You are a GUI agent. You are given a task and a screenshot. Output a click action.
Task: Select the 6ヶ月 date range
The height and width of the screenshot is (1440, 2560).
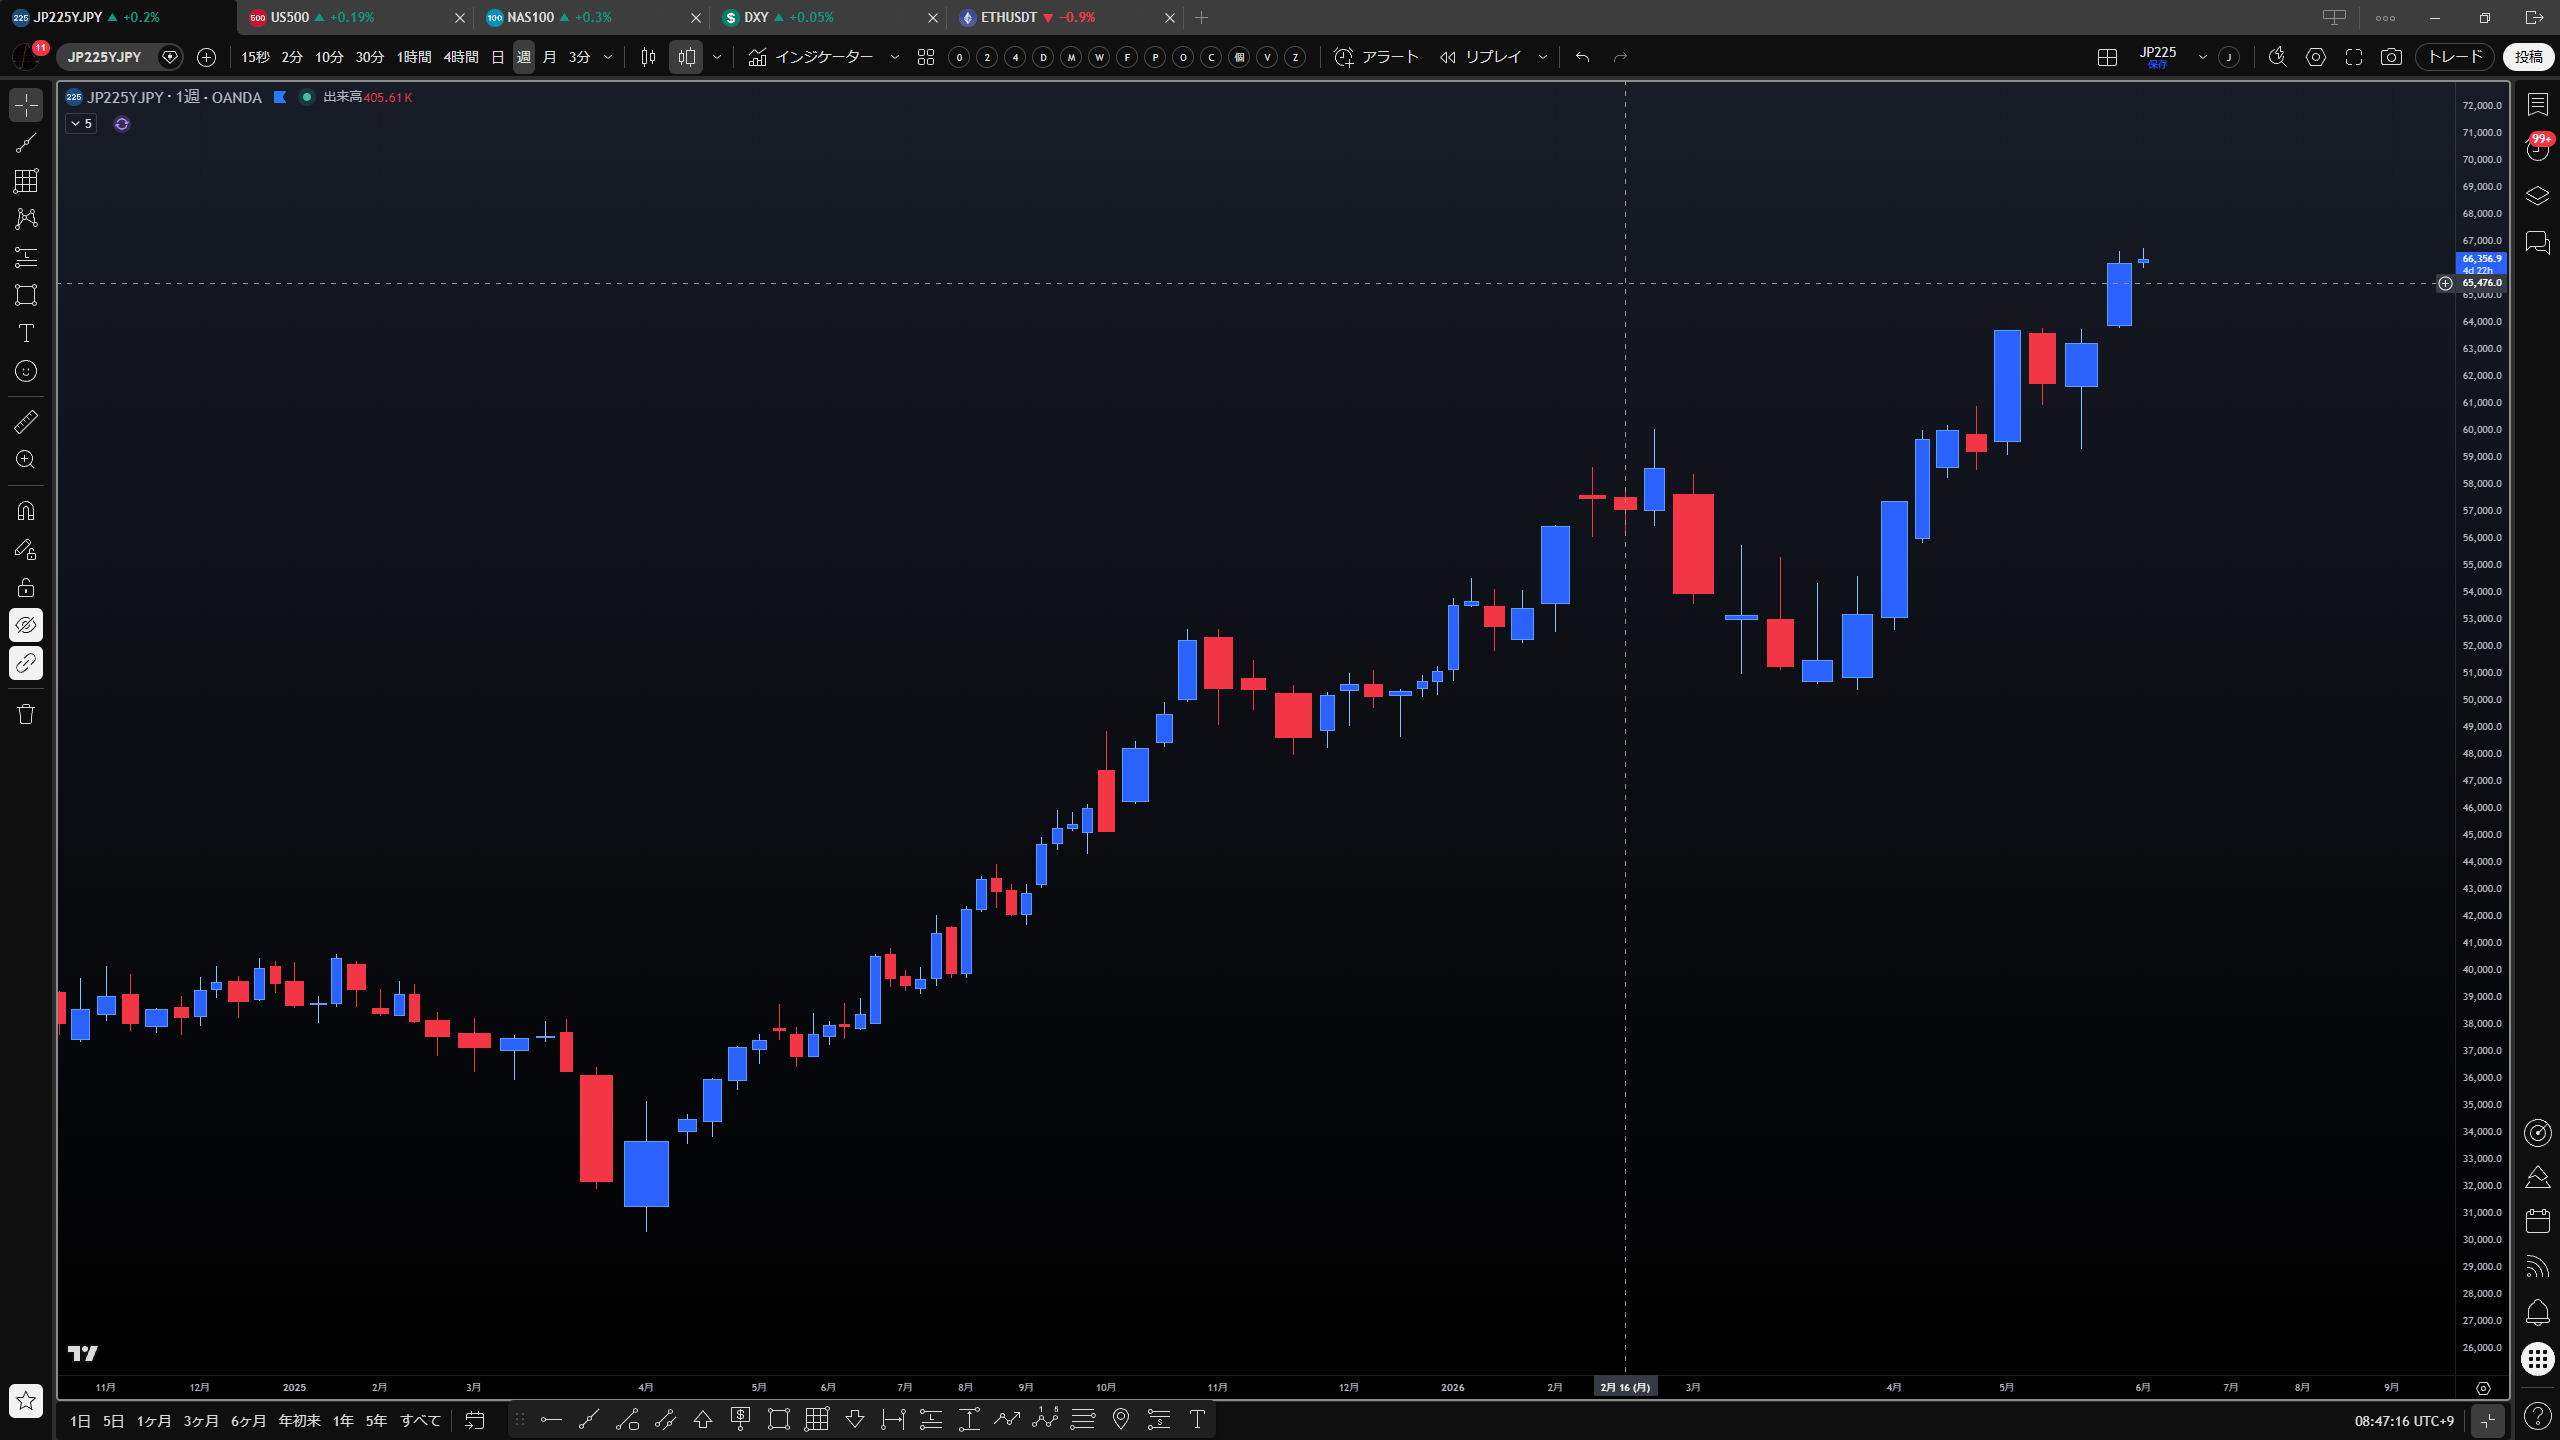pyautogui.click(x=249, y=1420)
